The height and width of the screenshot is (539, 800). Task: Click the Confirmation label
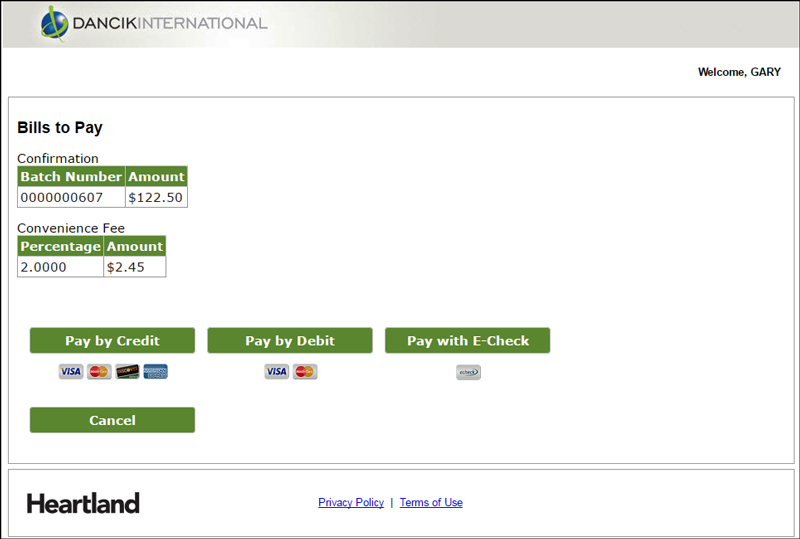58,158
